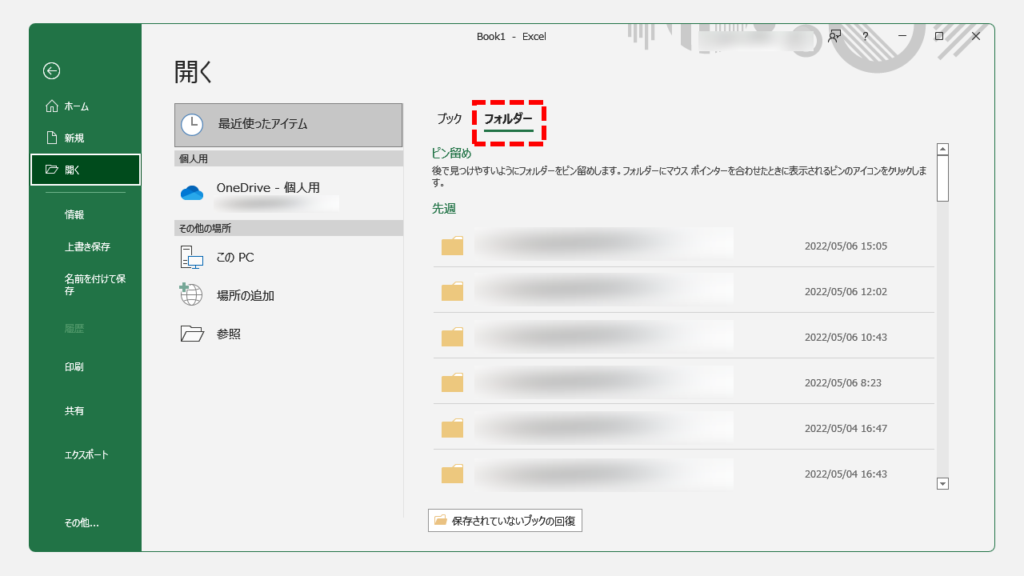Click the back arrow icon in sidebar
Image resolution: width=1024 pixels, height=576 pixels.
(x=52, y=71)
